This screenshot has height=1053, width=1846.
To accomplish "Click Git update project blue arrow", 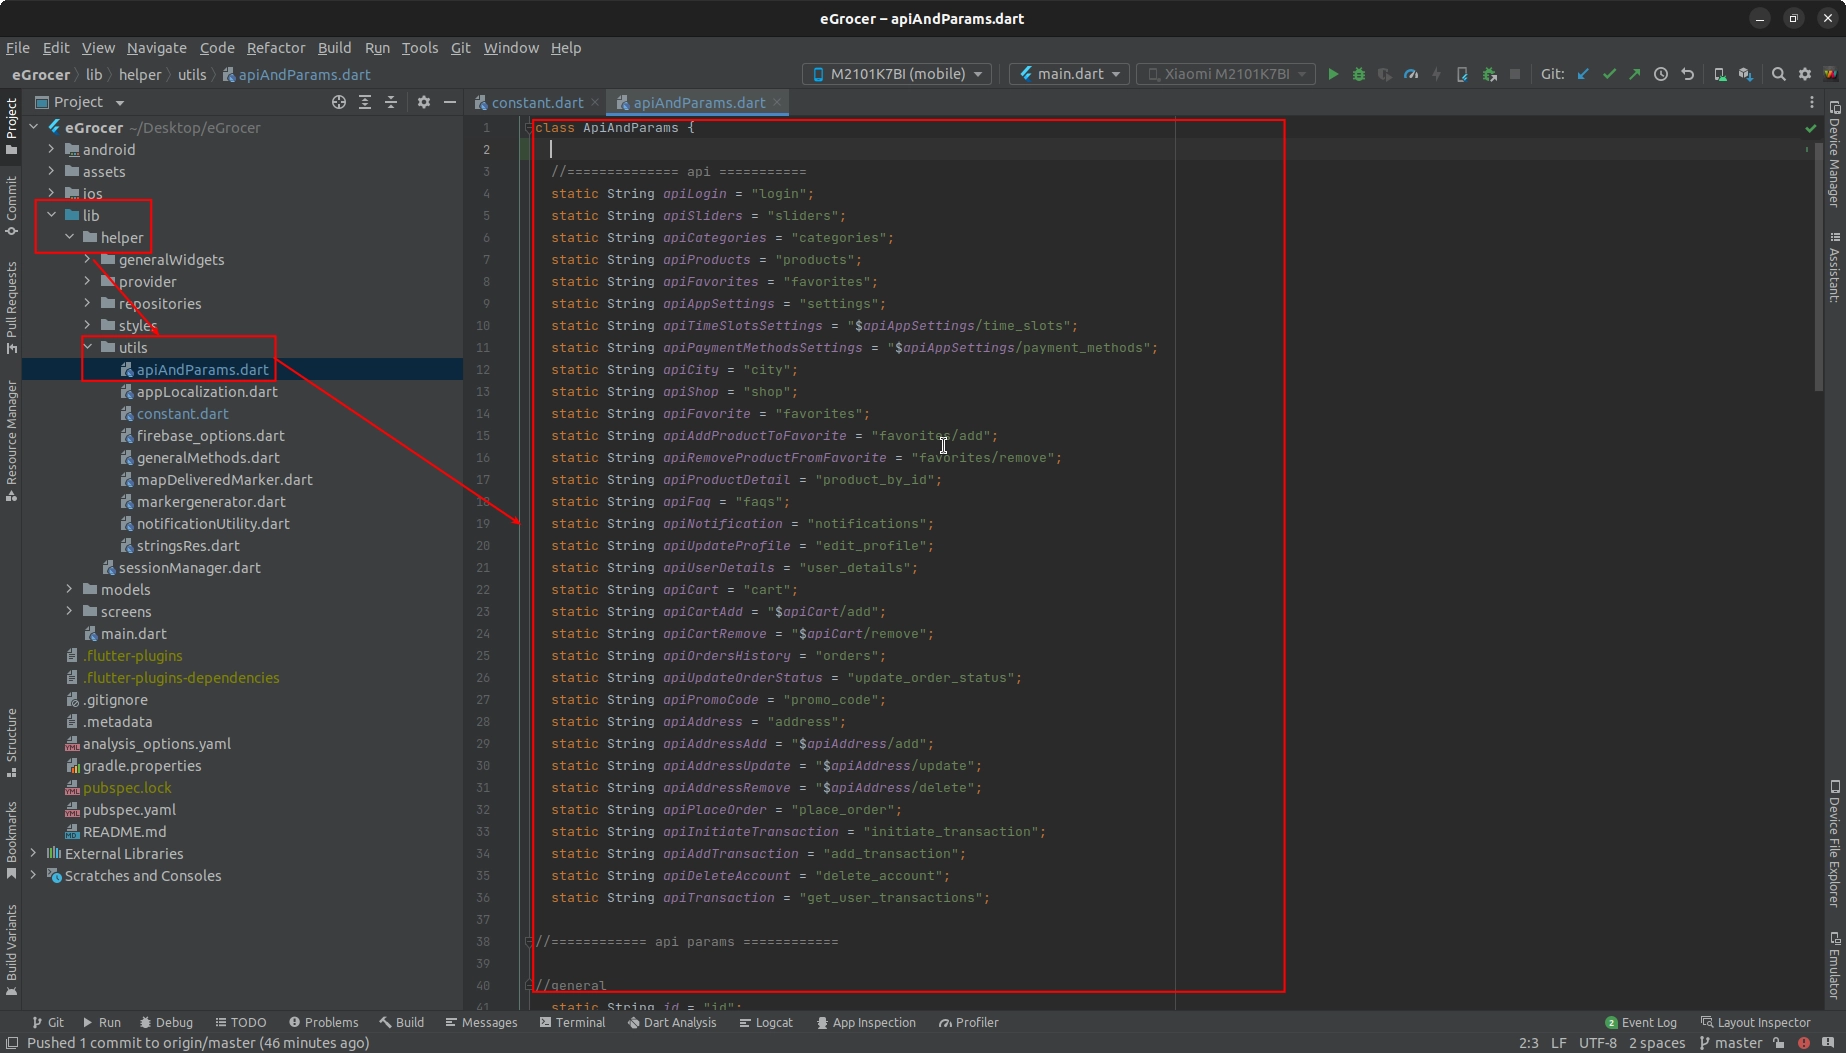I will click(x=1583, y=74).
